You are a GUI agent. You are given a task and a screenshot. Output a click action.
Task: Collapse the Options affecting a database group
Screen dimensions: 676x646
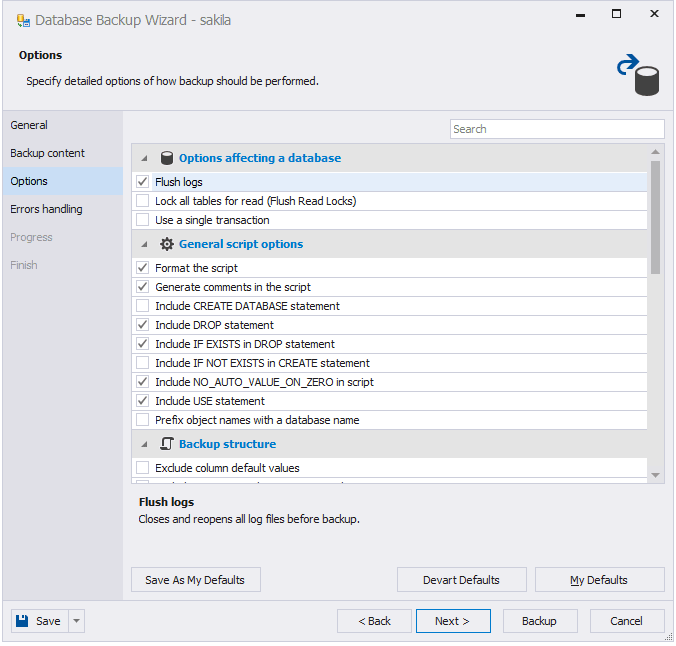(144, 158)
